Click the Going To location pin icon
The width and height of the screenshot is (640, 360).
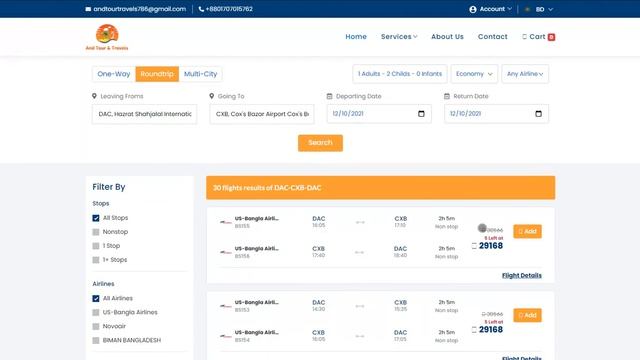pos(211,96)
